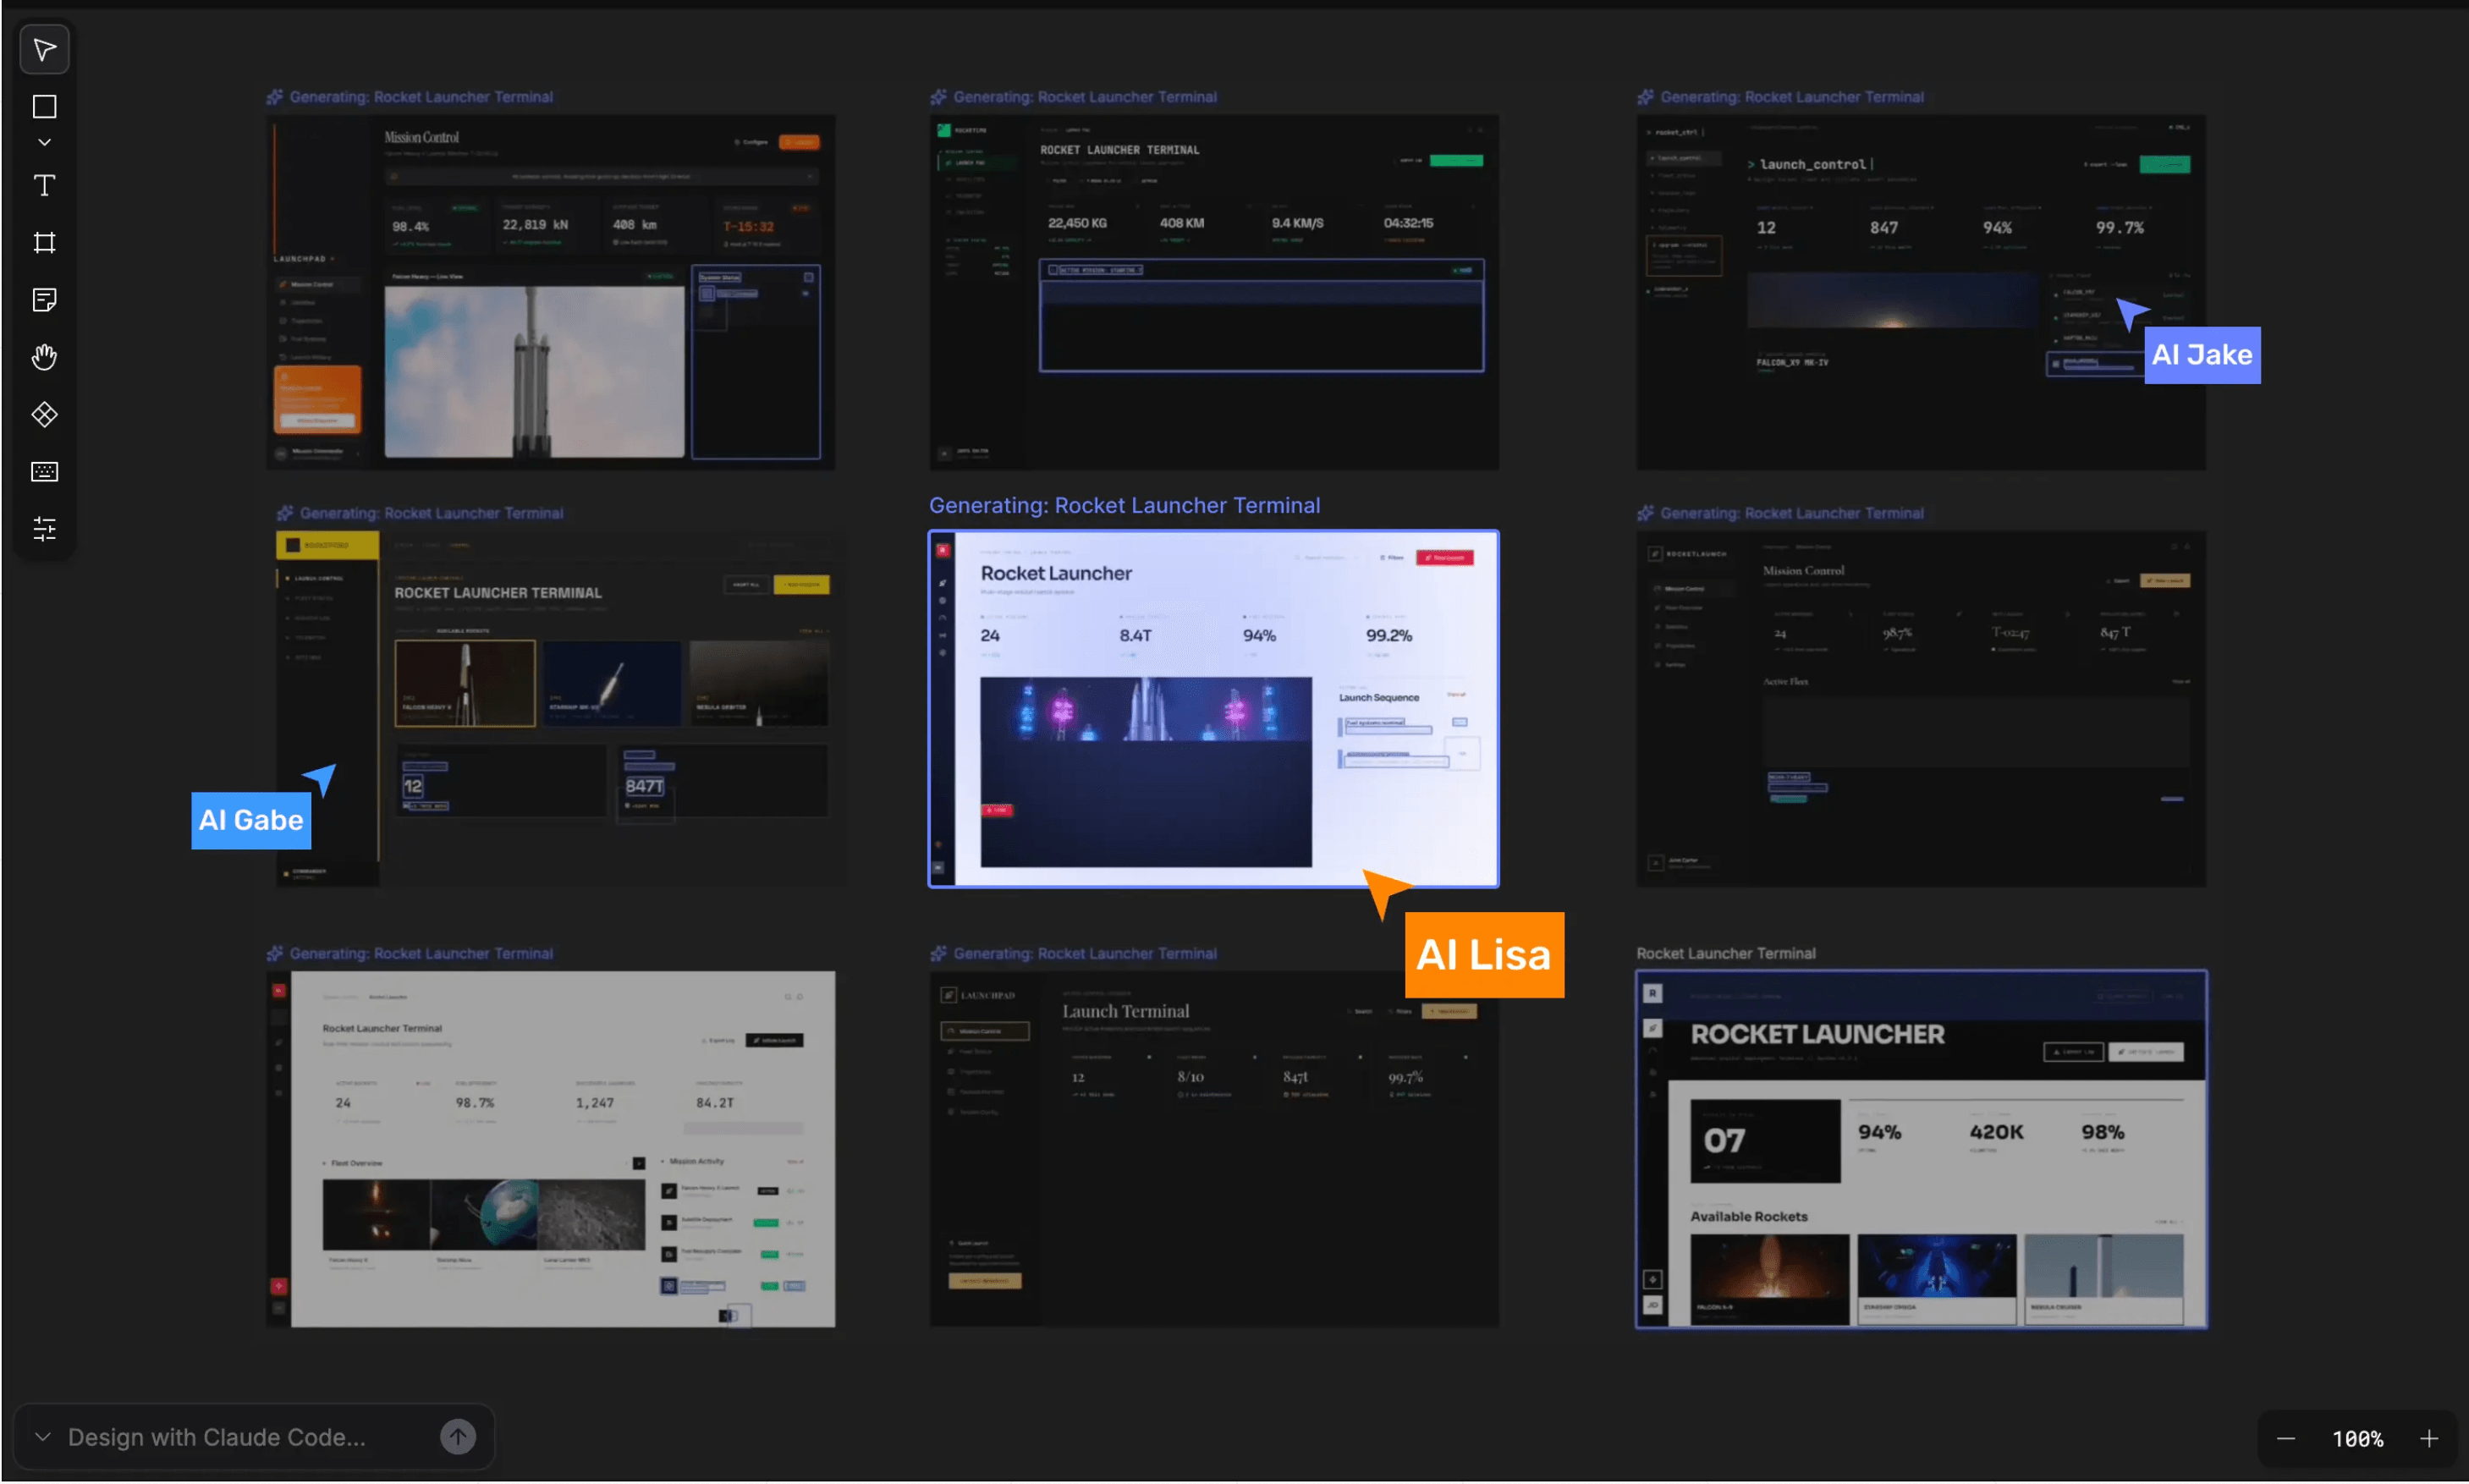Click the highlighted Generating: Rocket Launcher Terminal title
The image size is (2469, 1484).
pyautogui.click(x=1124, y=505)
